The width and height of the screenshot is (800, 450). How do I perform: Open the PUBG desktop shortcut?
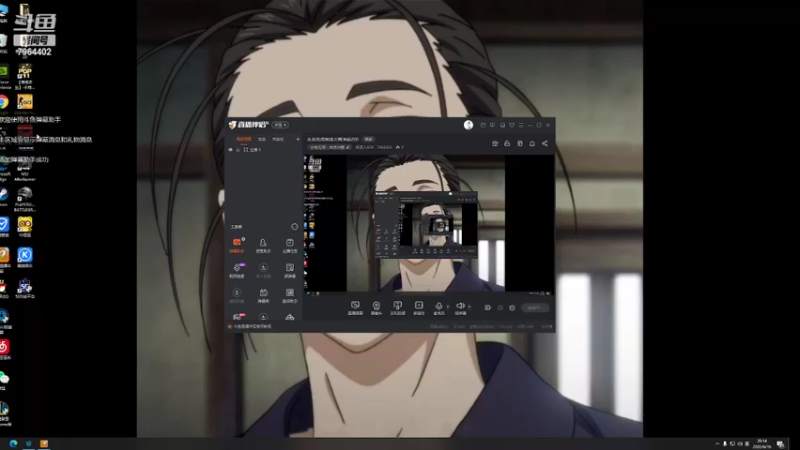(x=24, y=199)
